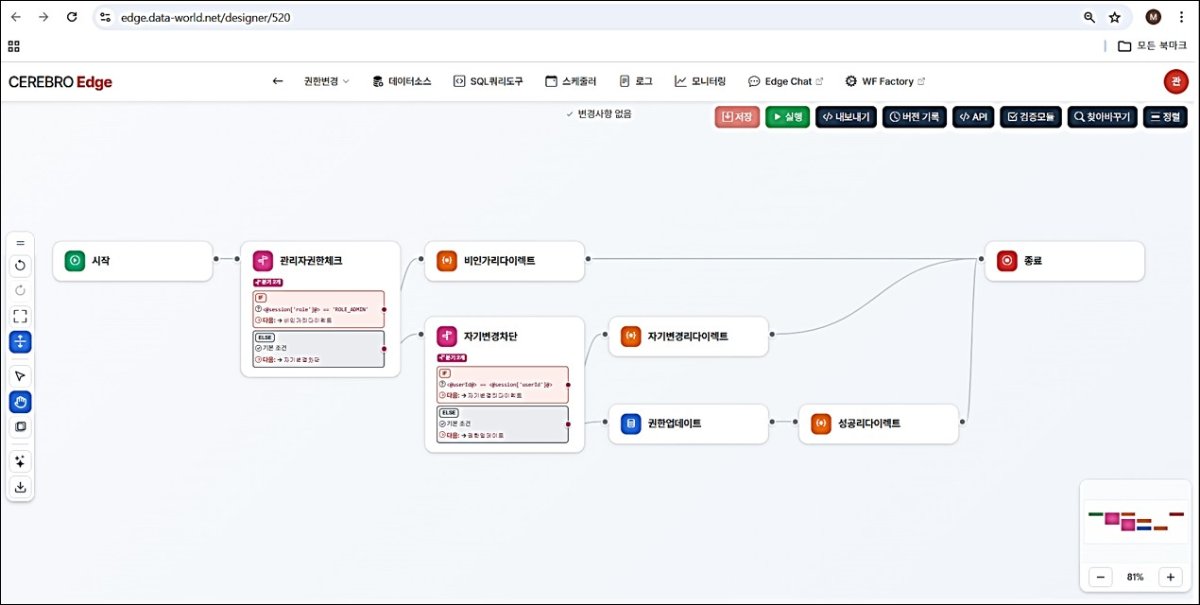Click the plus zoom-in button near 81%
Screen dimensions: 1200x605
click(1170, 577)
